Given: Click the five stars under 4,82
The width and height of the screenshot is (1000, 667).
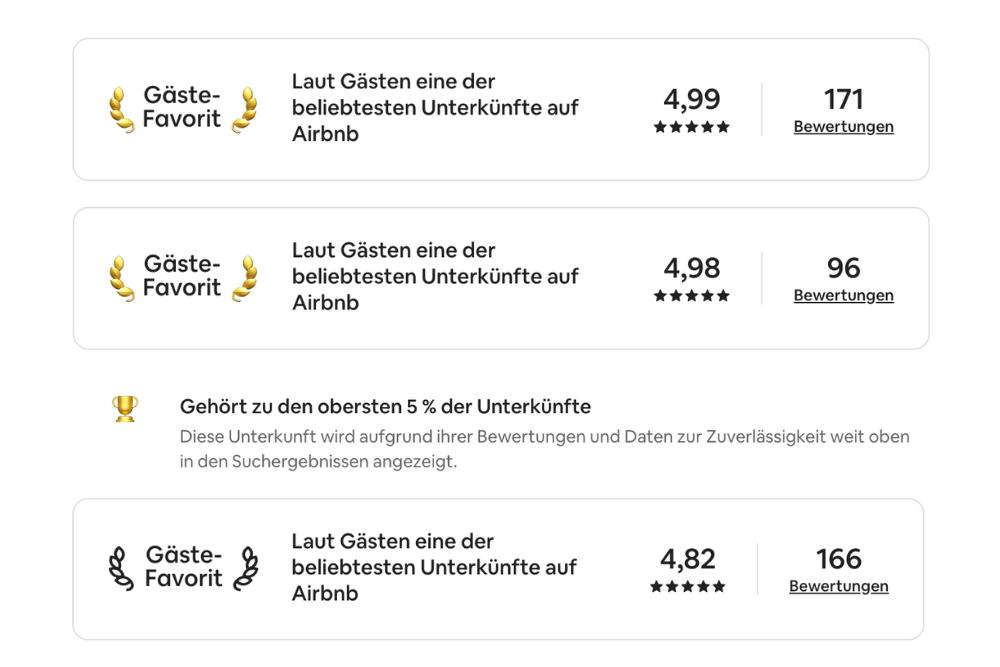Looking at the screenshot, I should coord(688,586).
